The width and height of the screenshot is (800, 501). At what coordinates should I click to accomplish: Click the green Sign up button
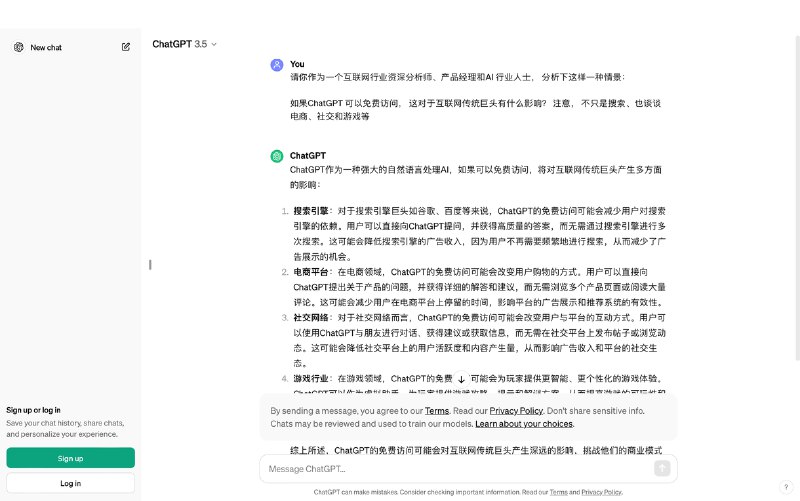70,458
